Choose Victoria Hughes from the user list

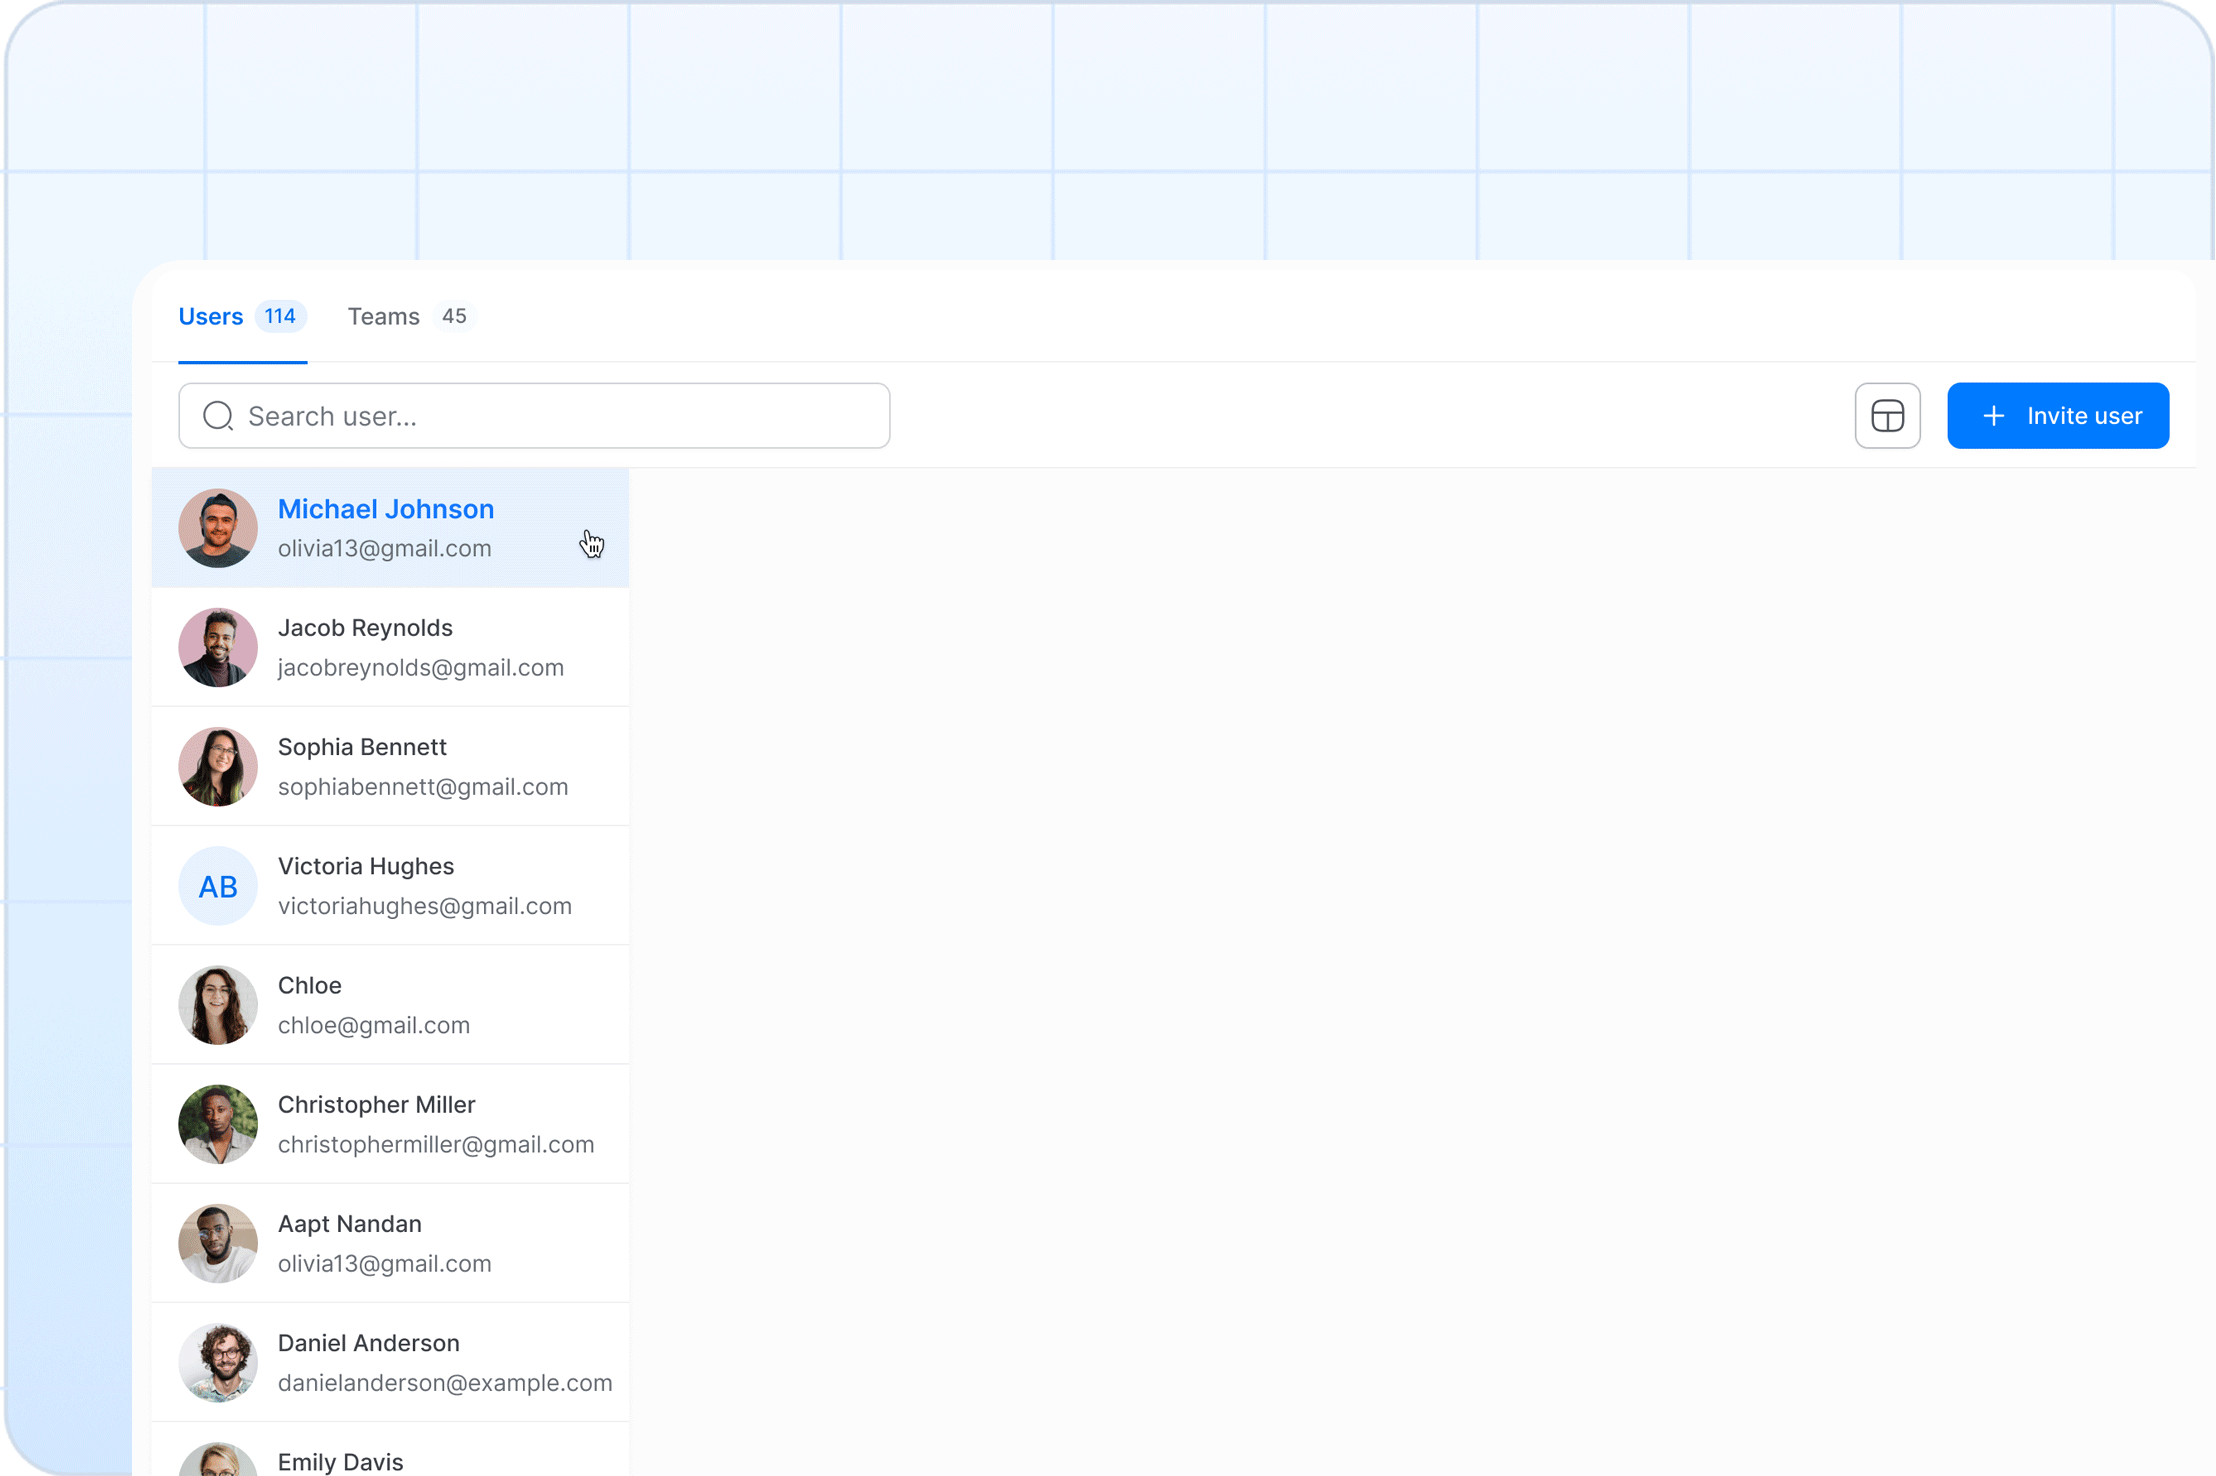tap(391, 886)
